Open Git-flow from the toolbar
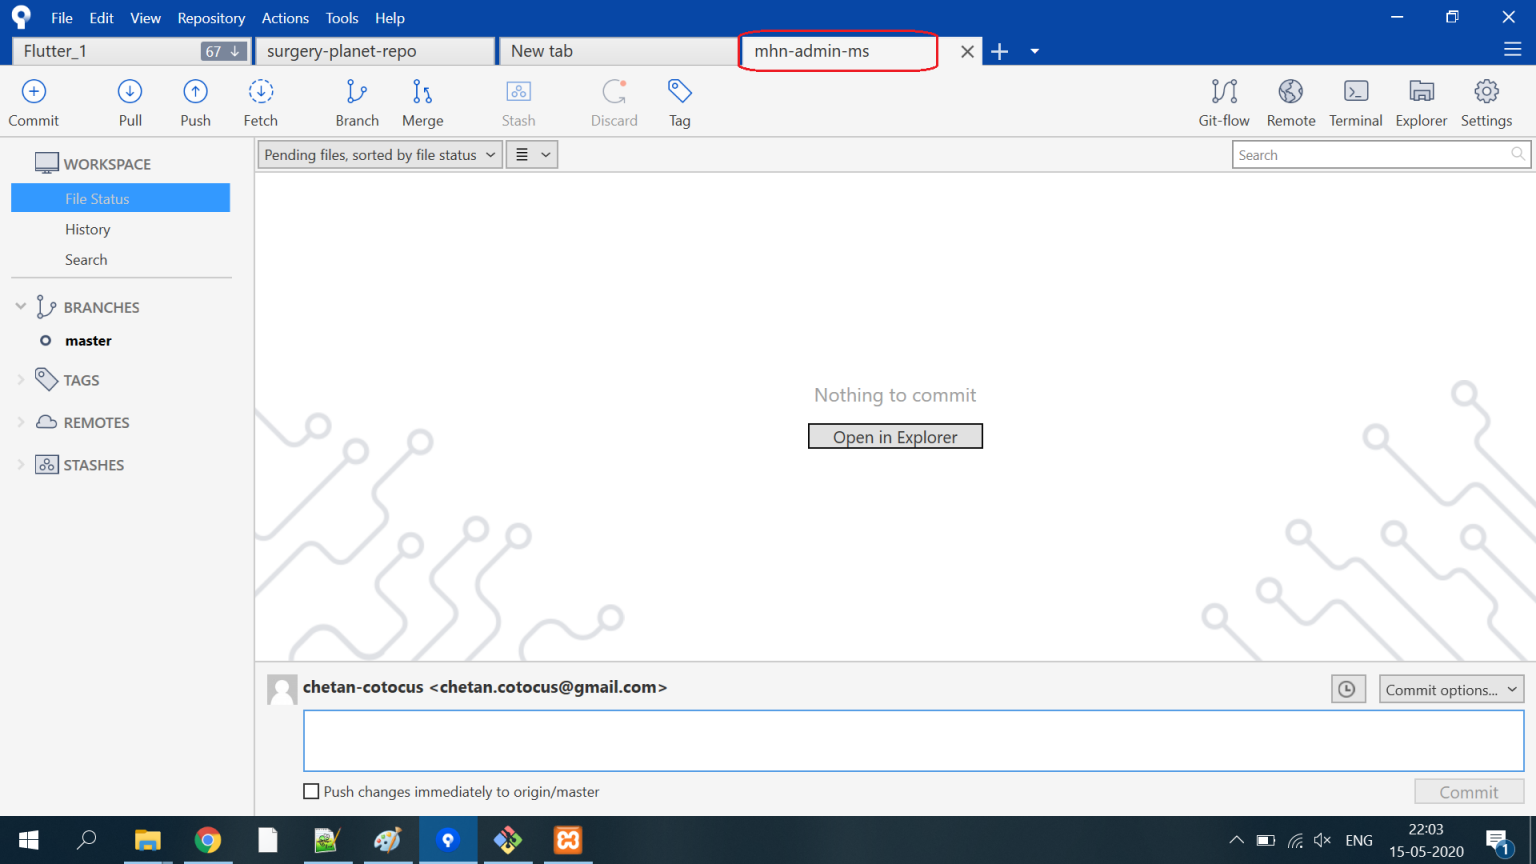This screenshot has width=1536, height=864. tap(1224, 92)
